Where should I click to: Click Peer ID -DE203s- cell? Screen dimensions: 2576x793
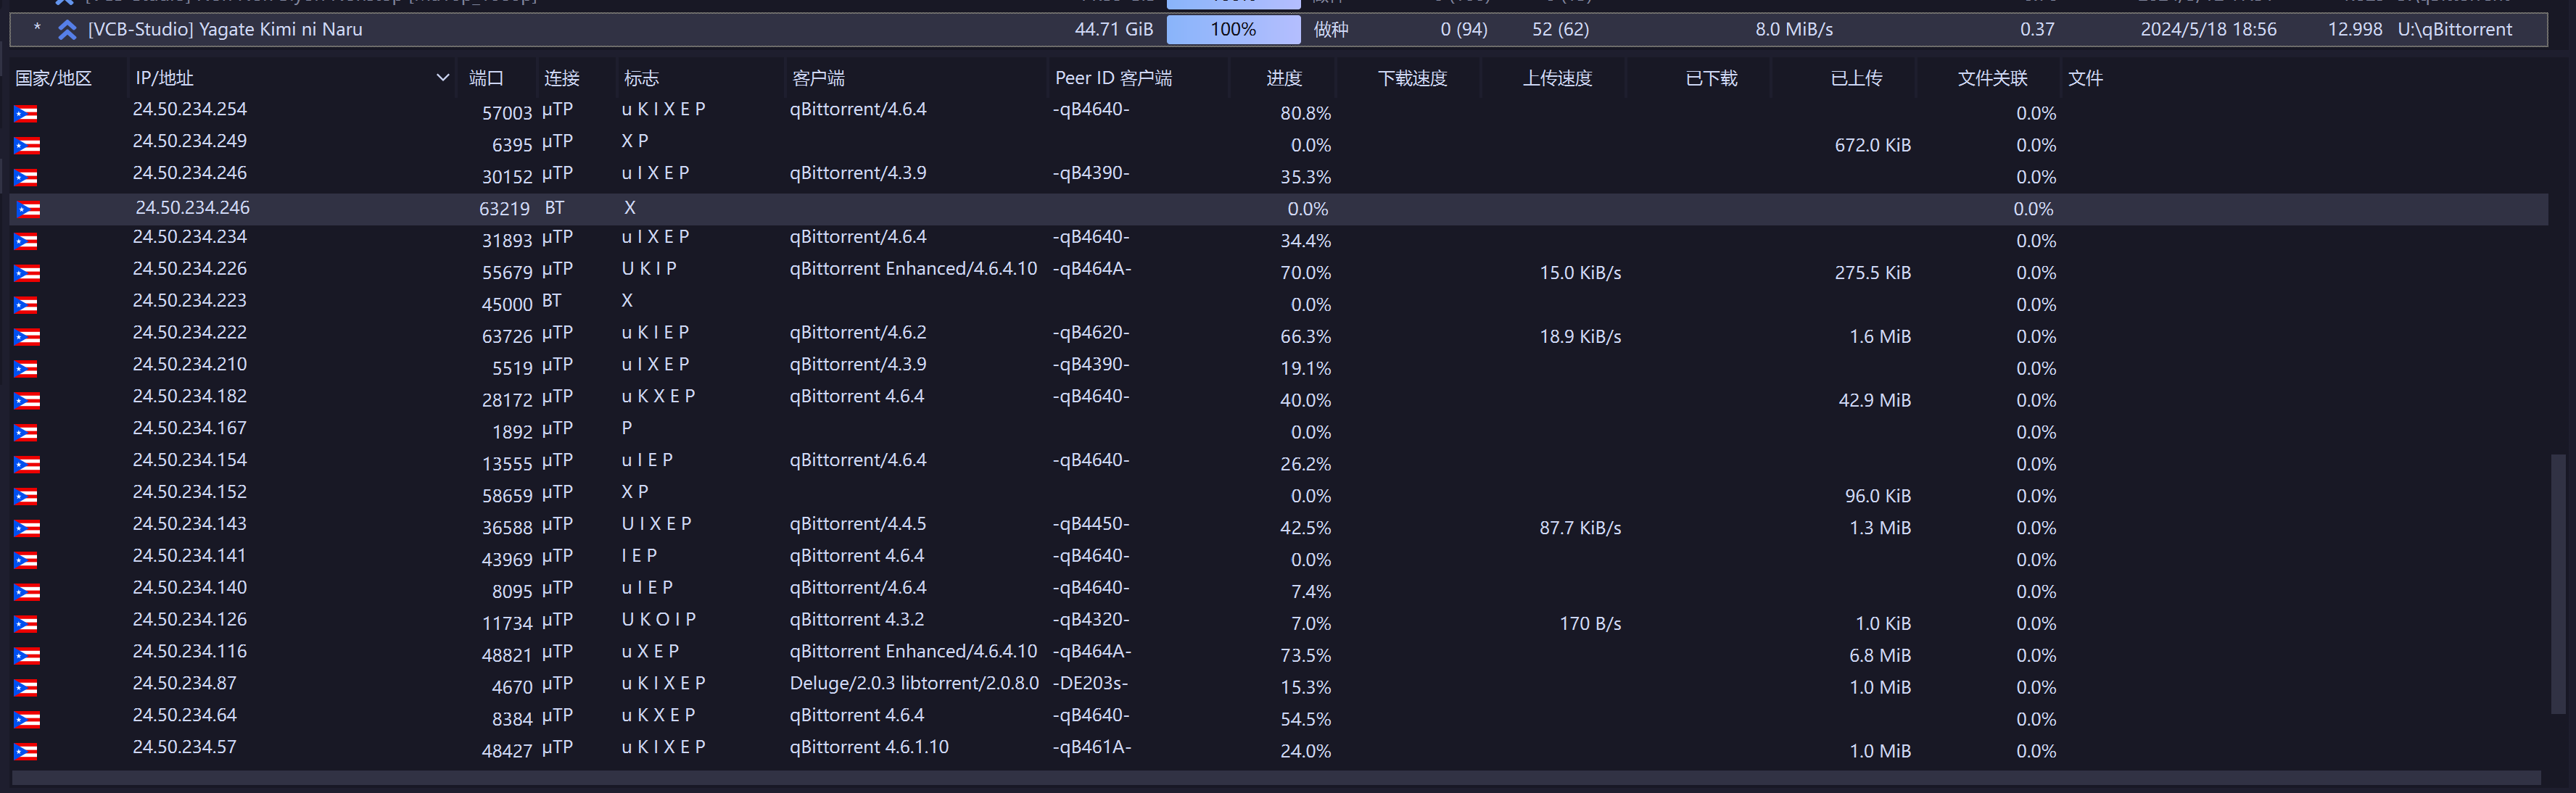1090,684
